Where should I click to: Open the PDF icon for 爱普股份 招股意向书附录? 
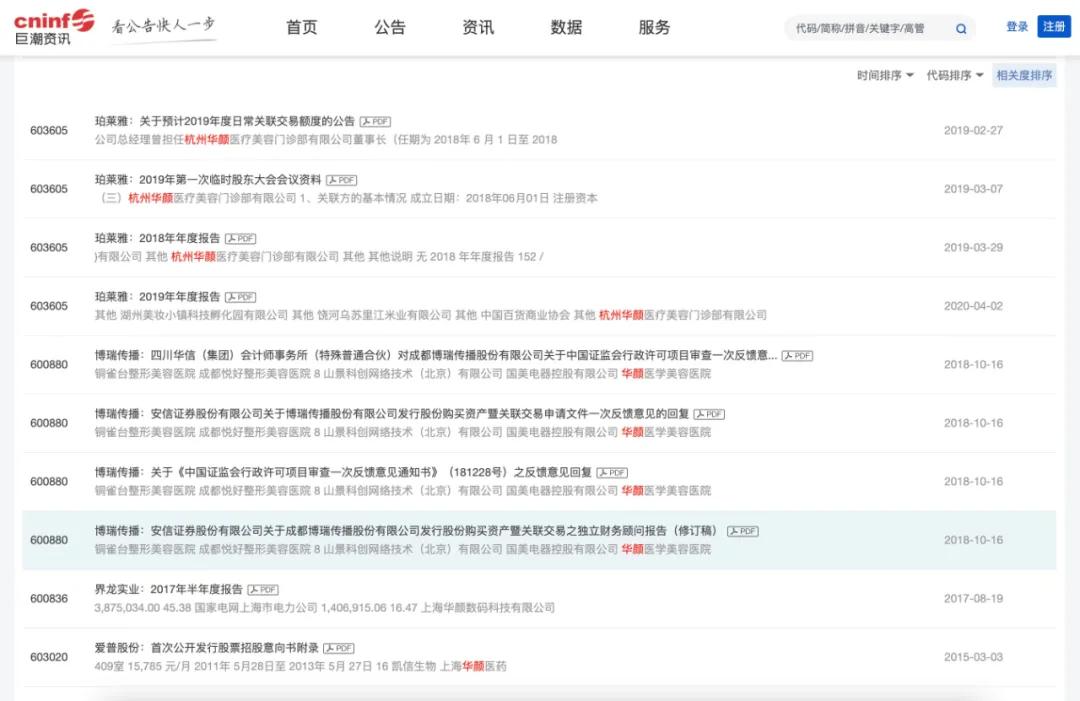tap(339, 648)
